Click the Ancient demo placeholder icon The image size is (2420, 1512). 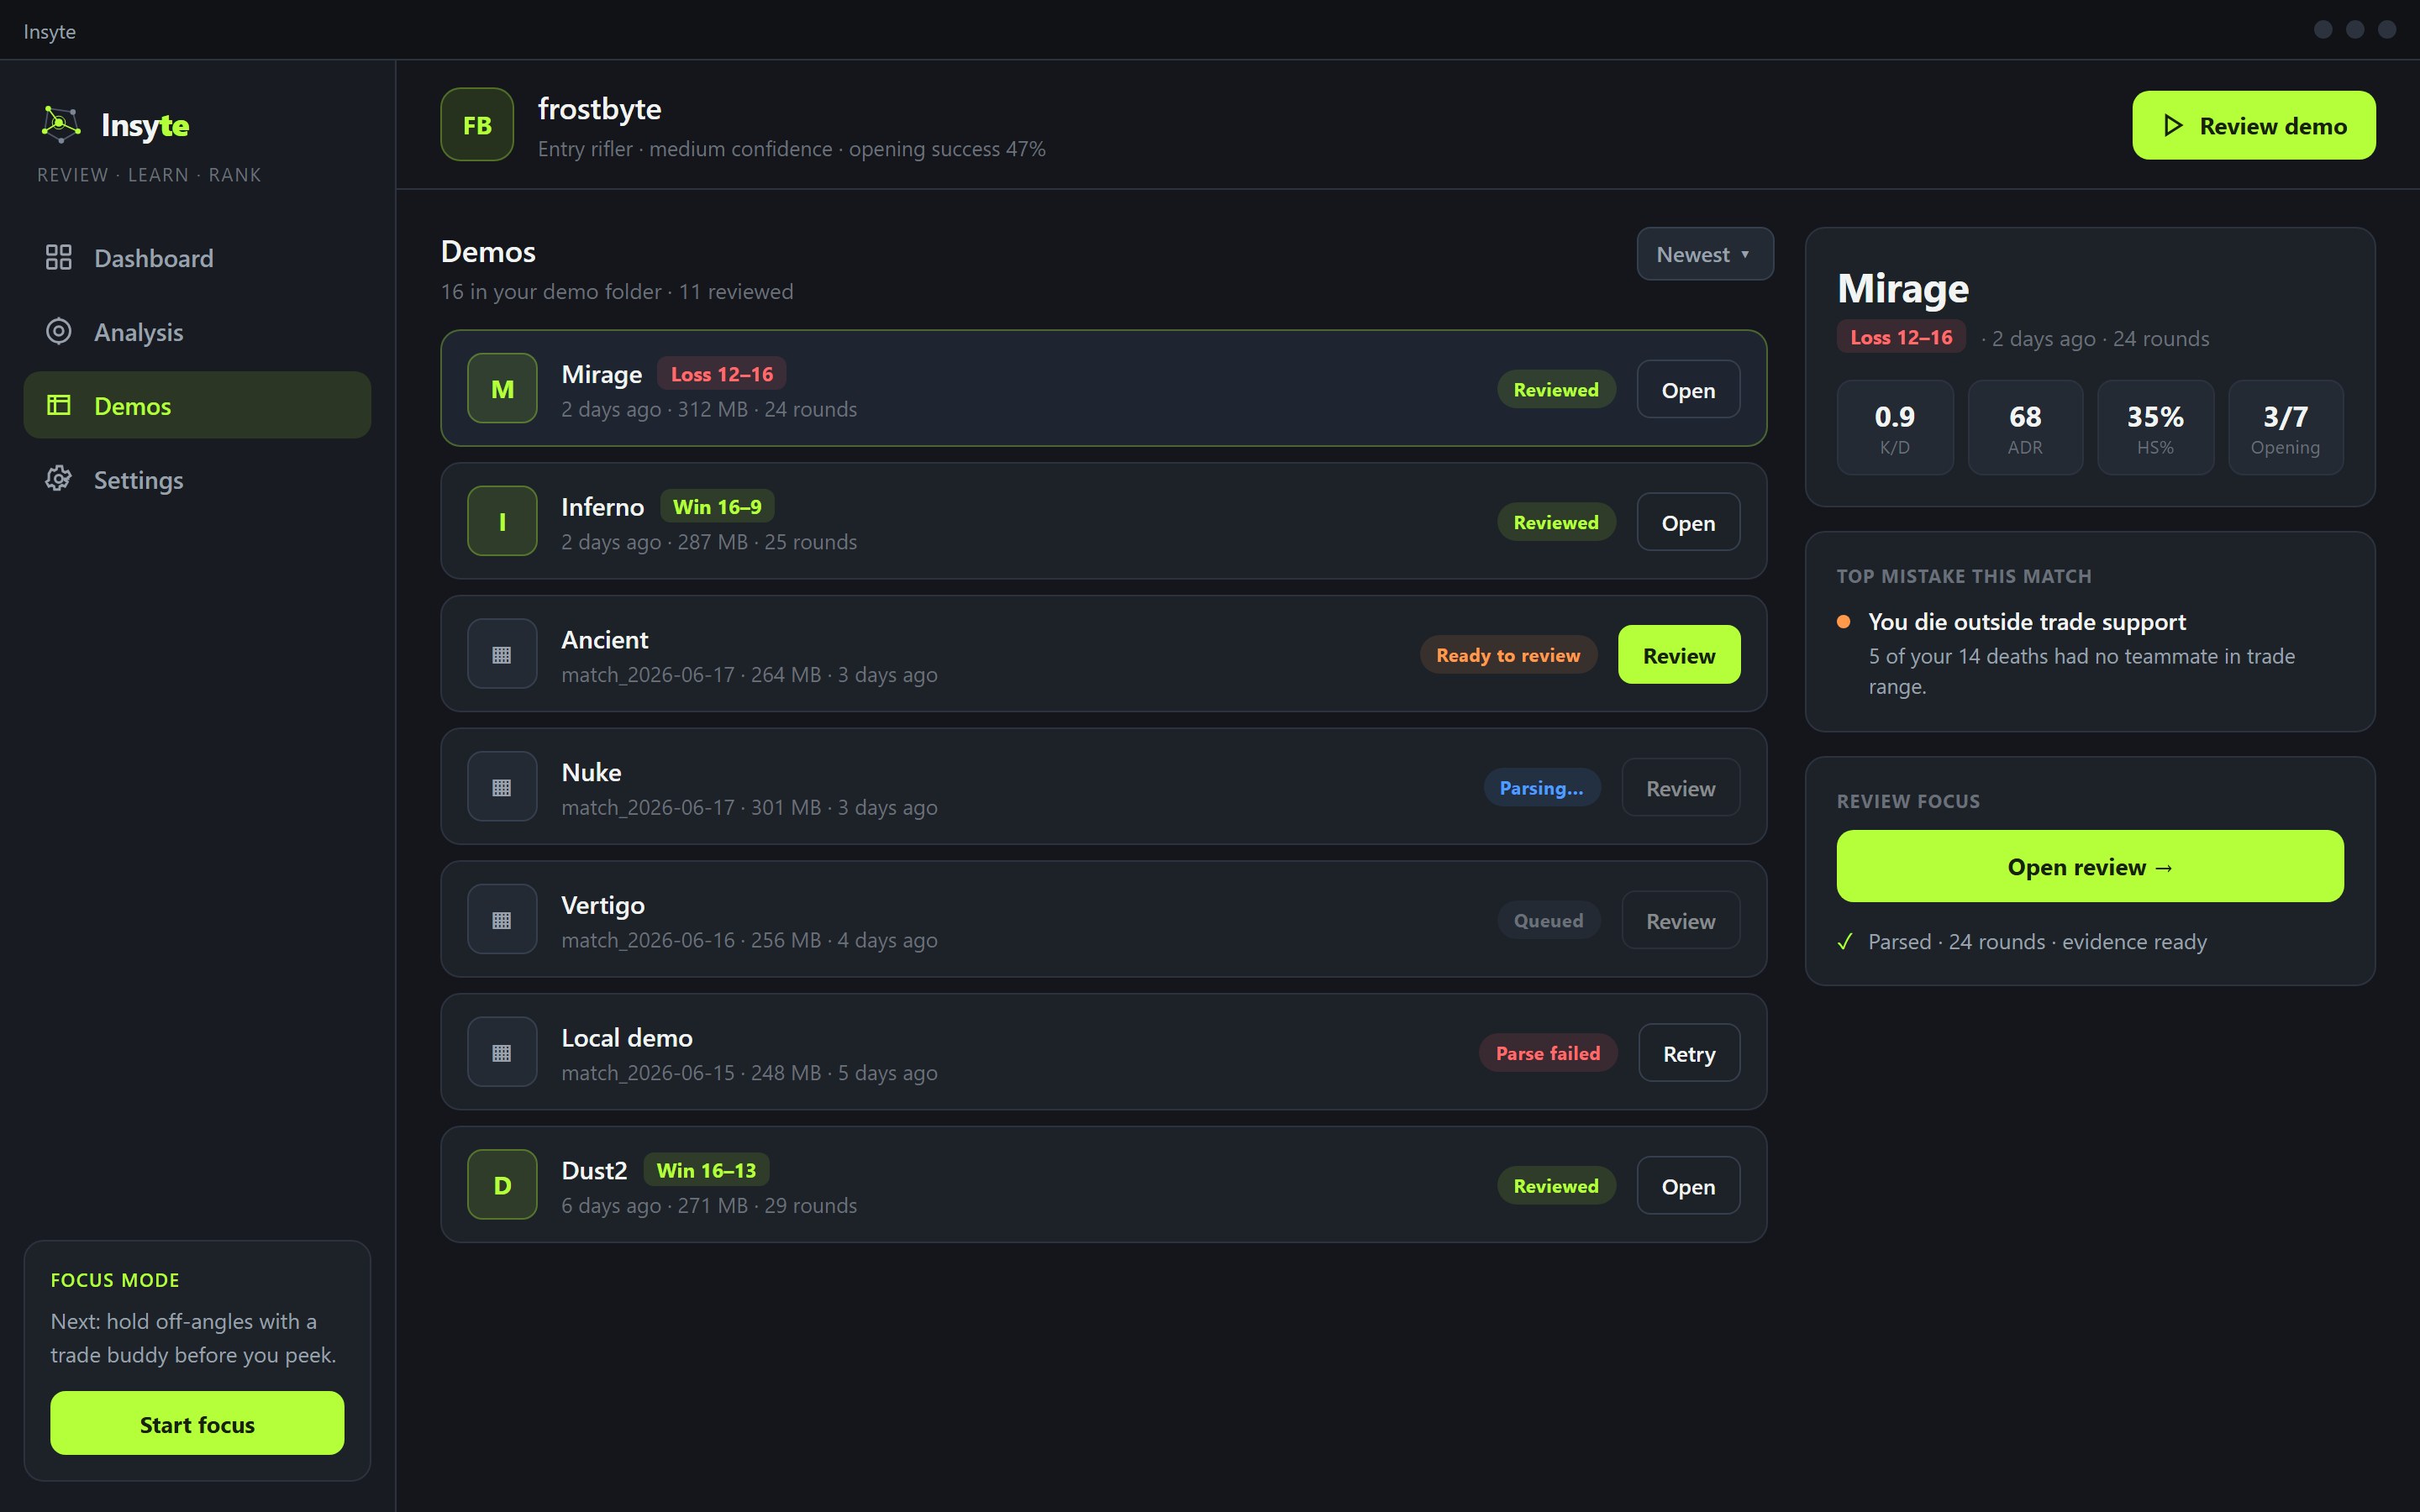(x=502, y=654)
